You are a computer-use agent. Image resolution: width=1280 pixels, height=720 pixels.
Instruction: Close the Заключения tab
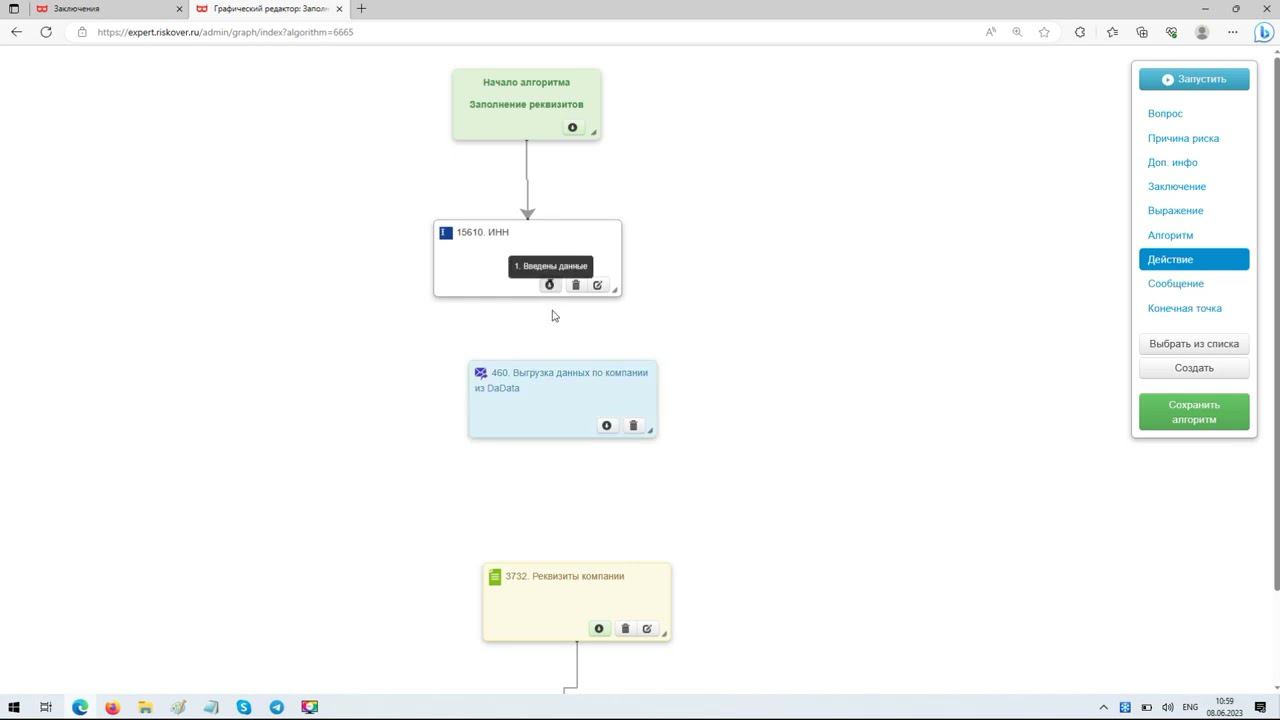(180, 8)
